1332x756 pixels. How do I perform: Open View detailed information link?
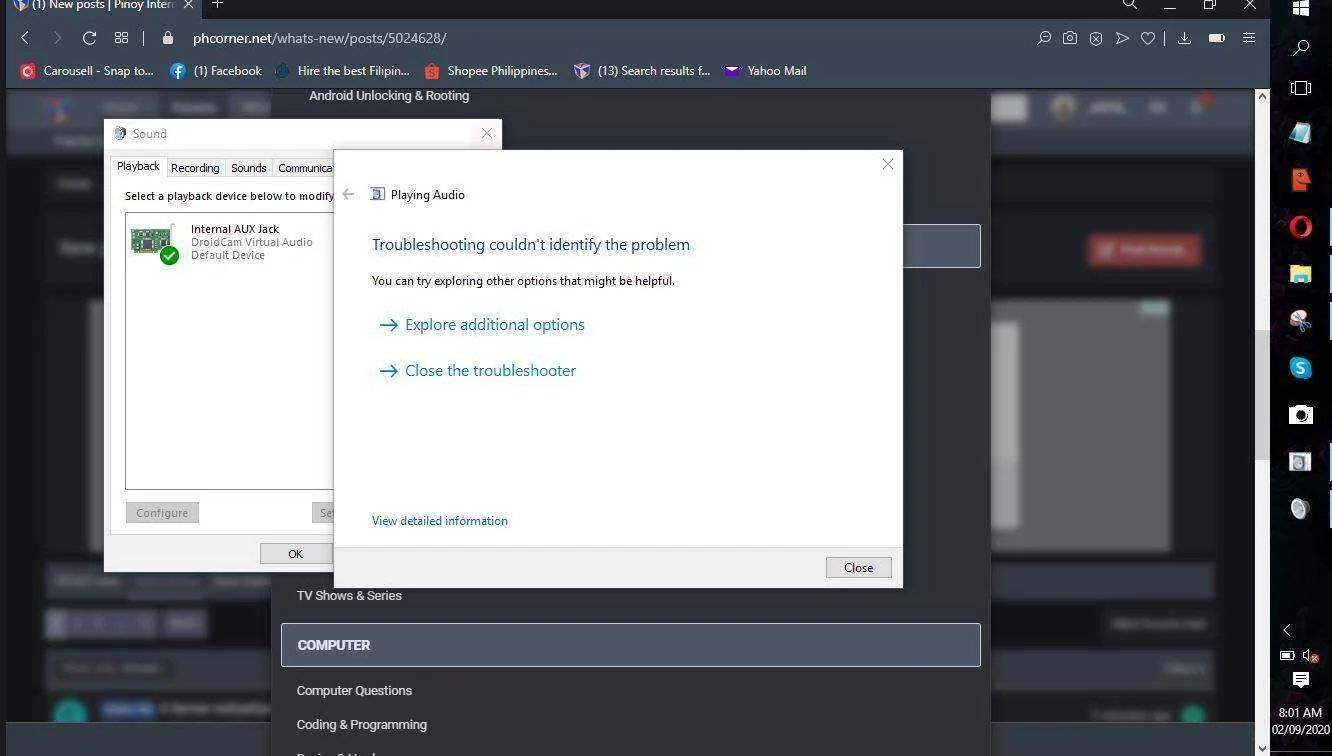click(x=440, y=521)
